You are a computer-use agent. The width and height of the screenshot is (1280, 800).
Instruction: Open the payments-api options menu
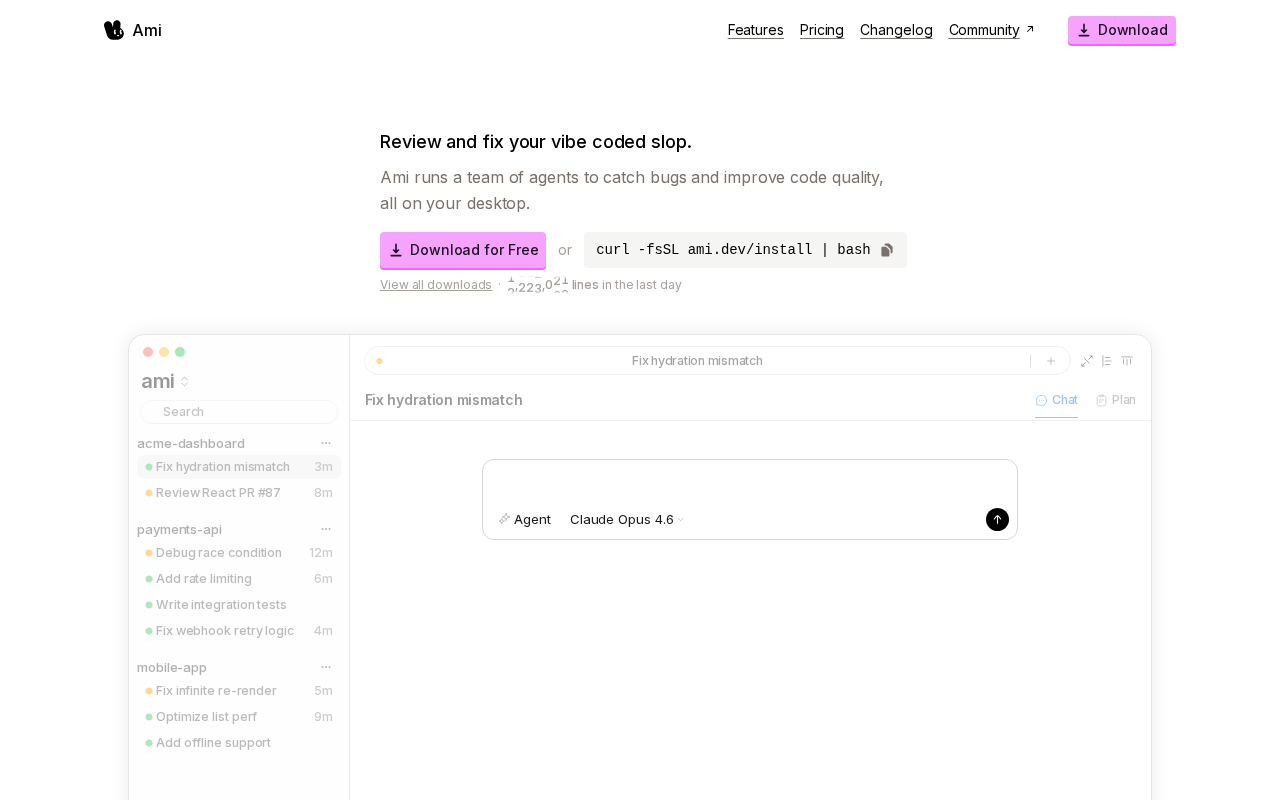[x=326, y=529]
